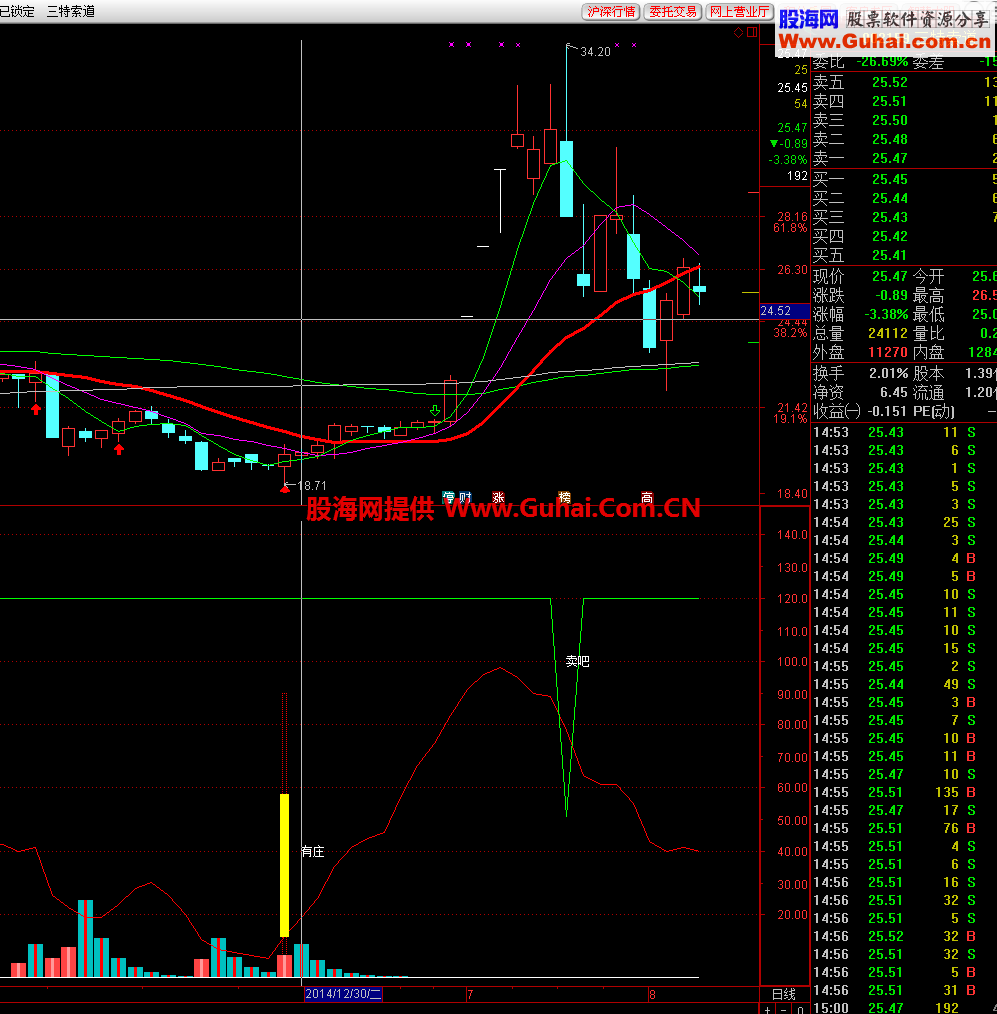Click the green down-arrow signal on candlesticks

tap(435, 411)
